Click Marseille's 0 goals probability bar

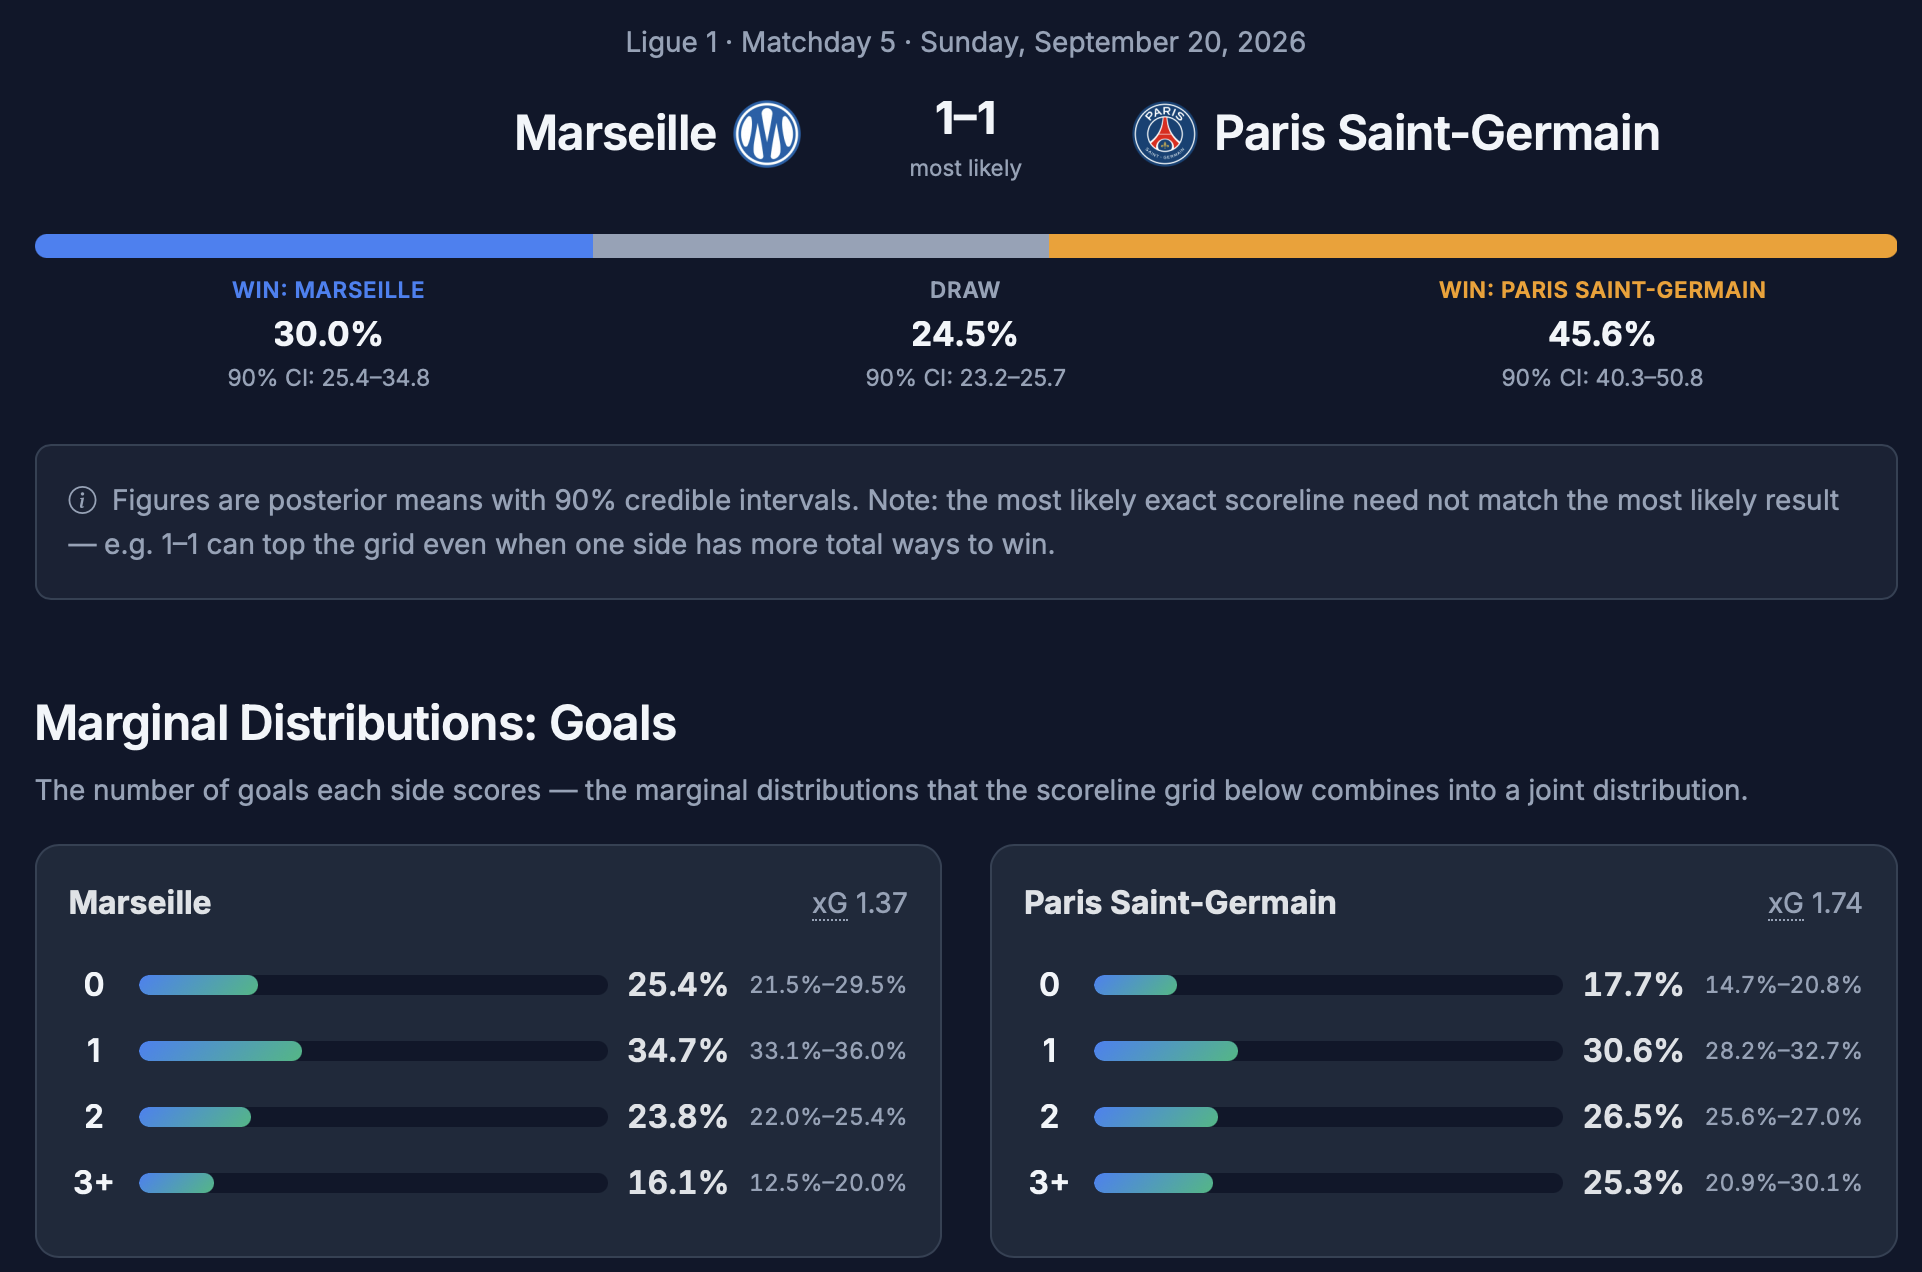(373, 985)
